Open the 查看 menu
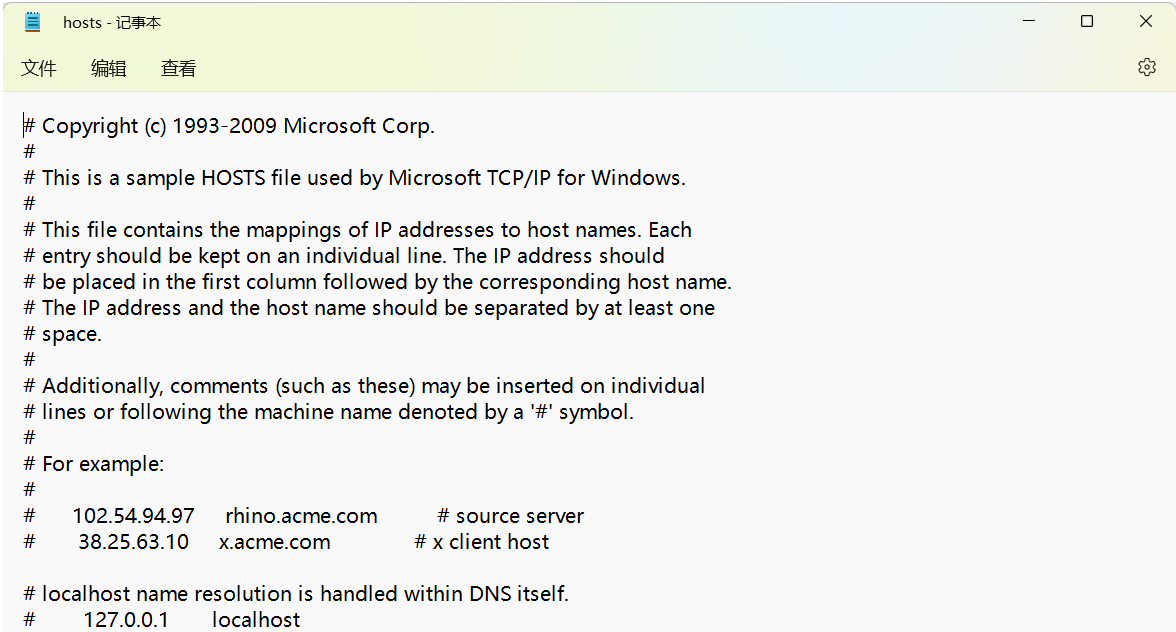Image resolution: width=1176 pixels, height=632 pixels. pyautogui.click(x=178, y=68)
